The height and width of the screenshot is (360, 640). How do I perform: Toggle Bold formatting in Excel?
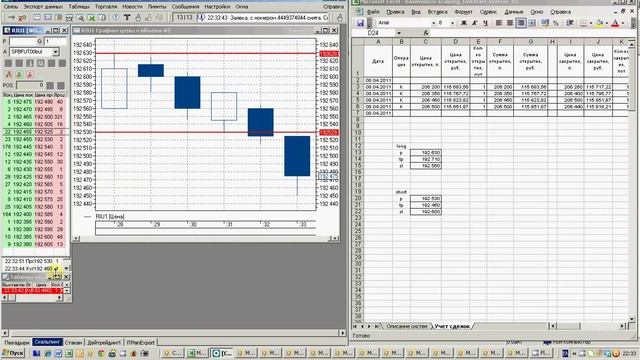click(x=464, y=23)
